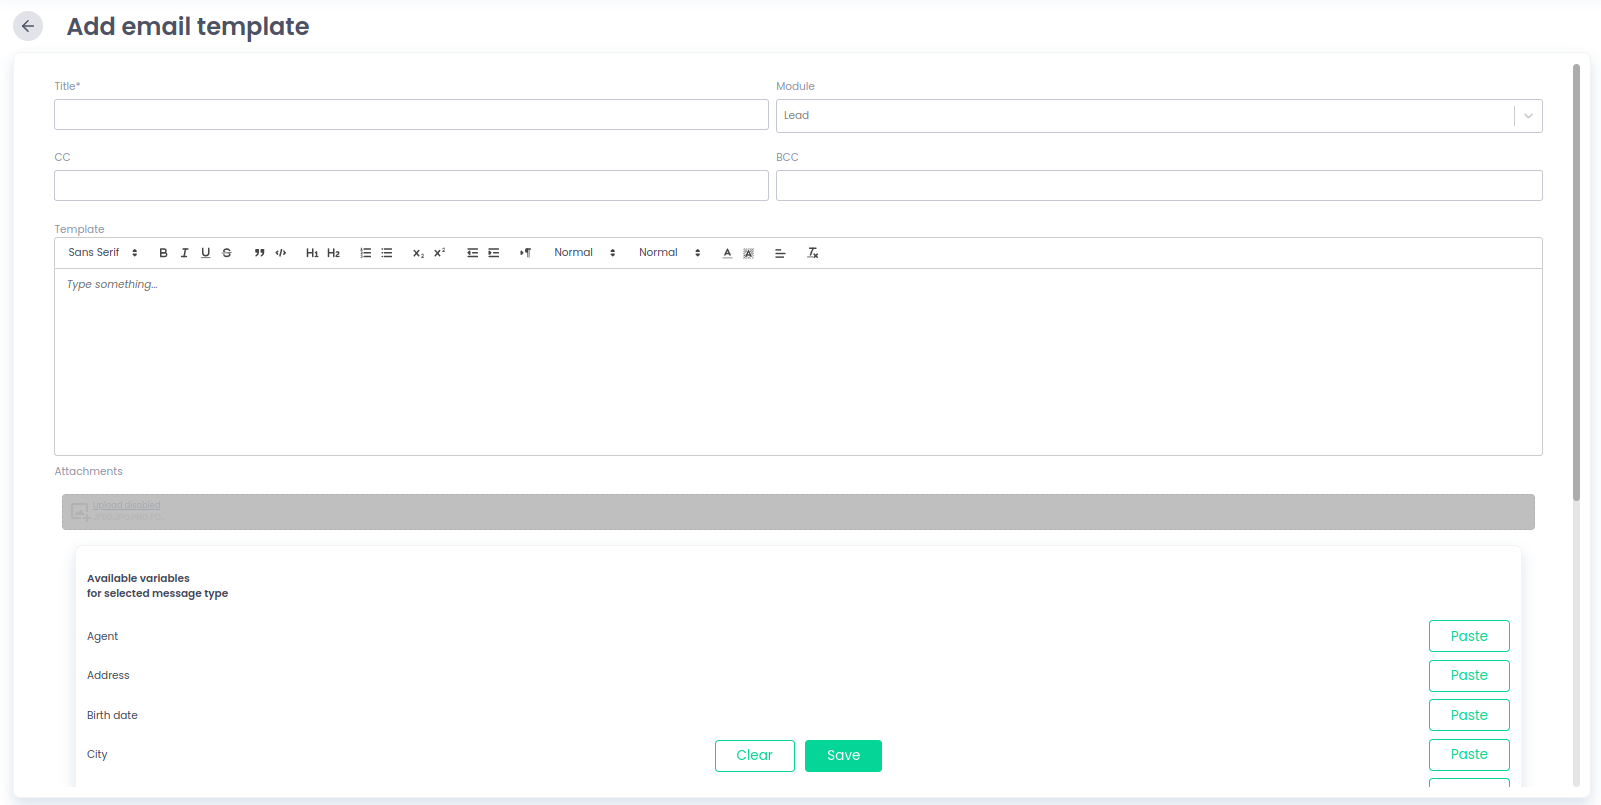This screenshot has width=1601, height=805.
Task: Apply Heading 1 style
Action: (x=312, y=253)
